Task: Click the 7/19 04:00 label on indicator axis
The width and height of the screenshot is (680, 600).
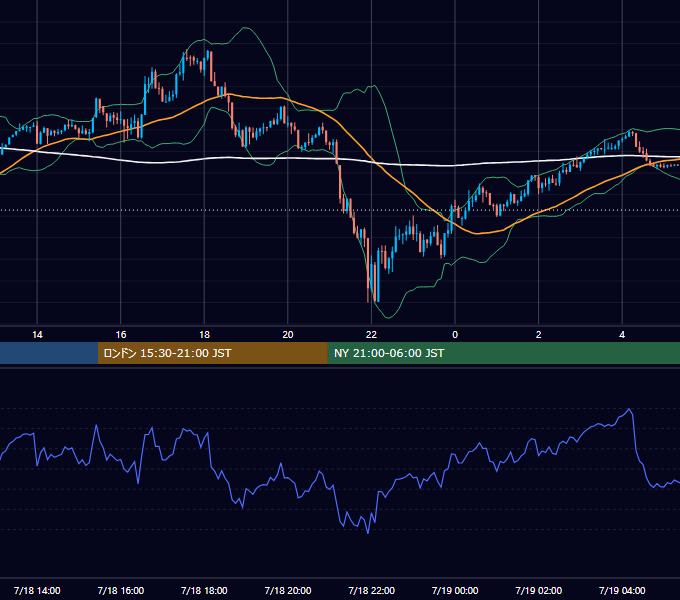Action: pos(622,590)
